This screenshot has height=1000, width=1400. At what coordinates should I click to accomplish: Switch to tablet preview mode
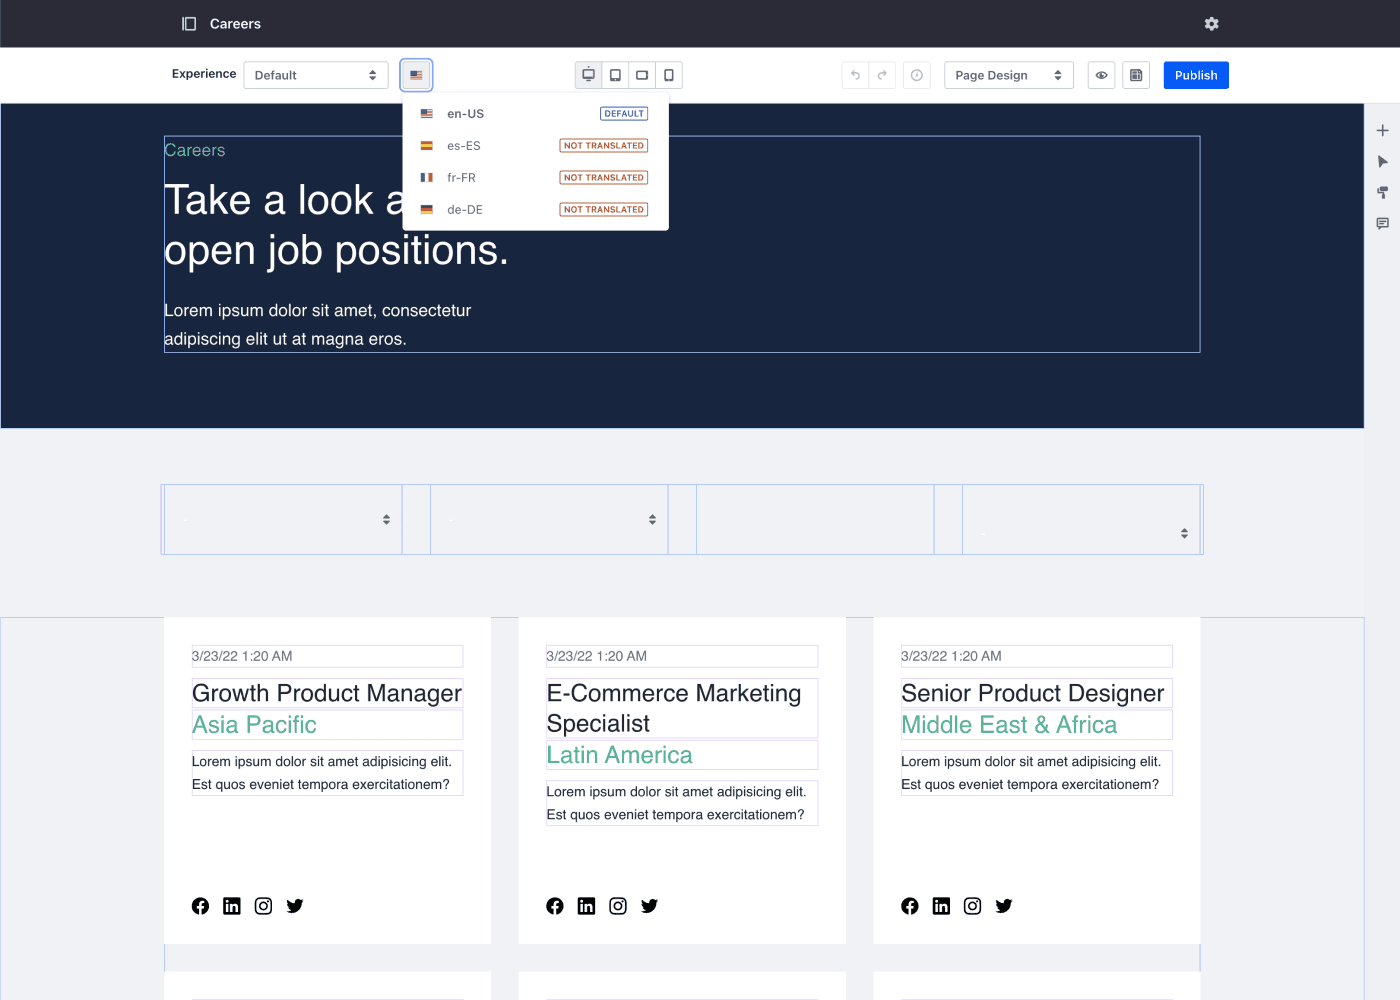coord(614,74)
